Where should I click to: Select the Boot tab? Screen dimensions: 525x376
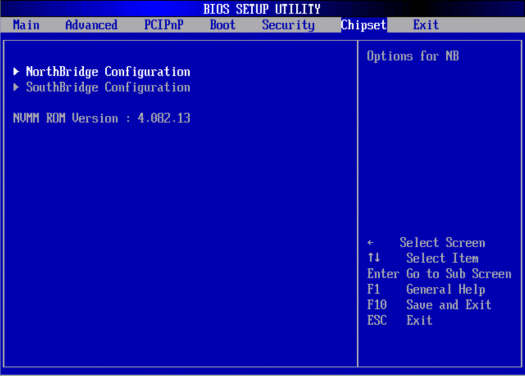click(223, 25)
